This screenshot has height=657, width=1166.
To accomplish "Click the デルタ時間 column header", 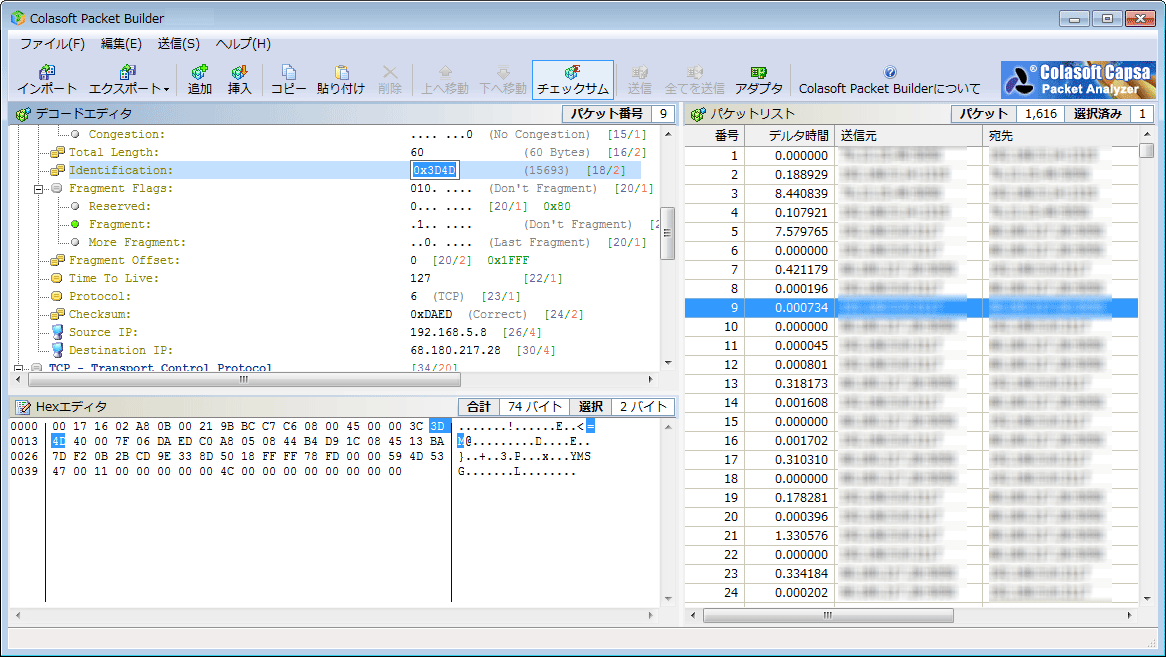I will coord(789,135).
